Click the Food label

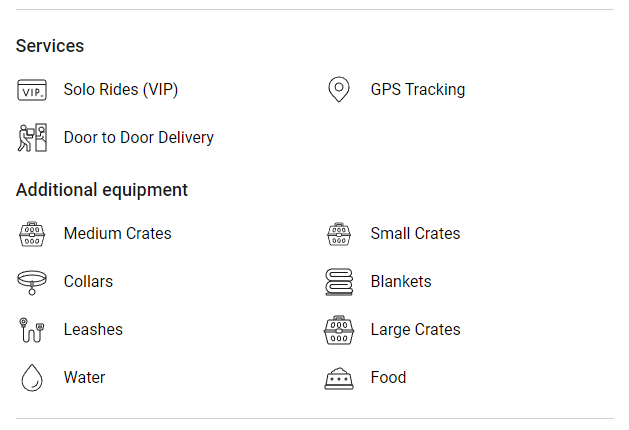(388, 377)
